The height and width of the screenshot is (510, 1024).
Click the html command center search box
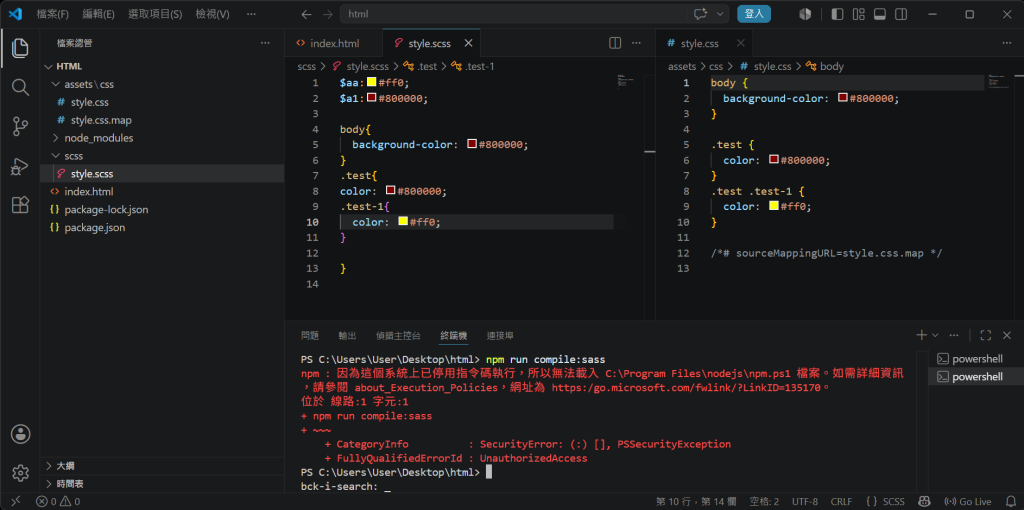click(x=514, y=14)
